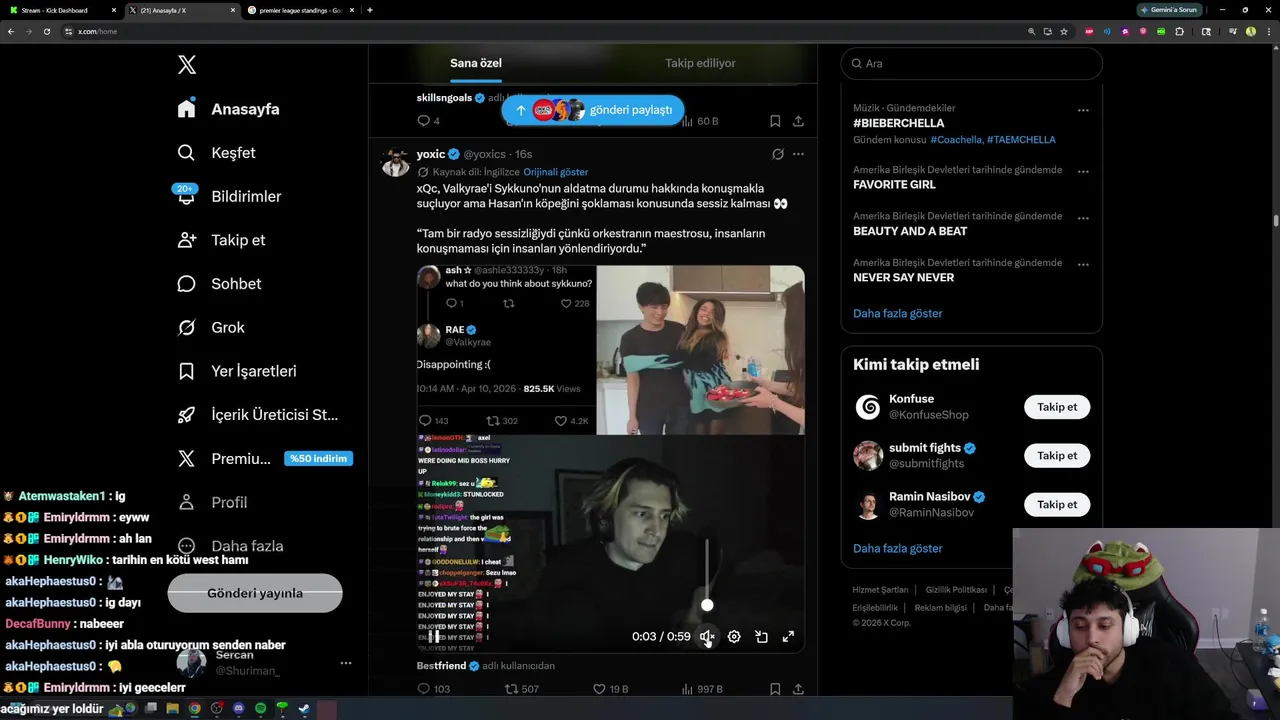Open Anasayfa home in the sidebar
This screenshot has height=720, width=1280.
coord(229,109)
